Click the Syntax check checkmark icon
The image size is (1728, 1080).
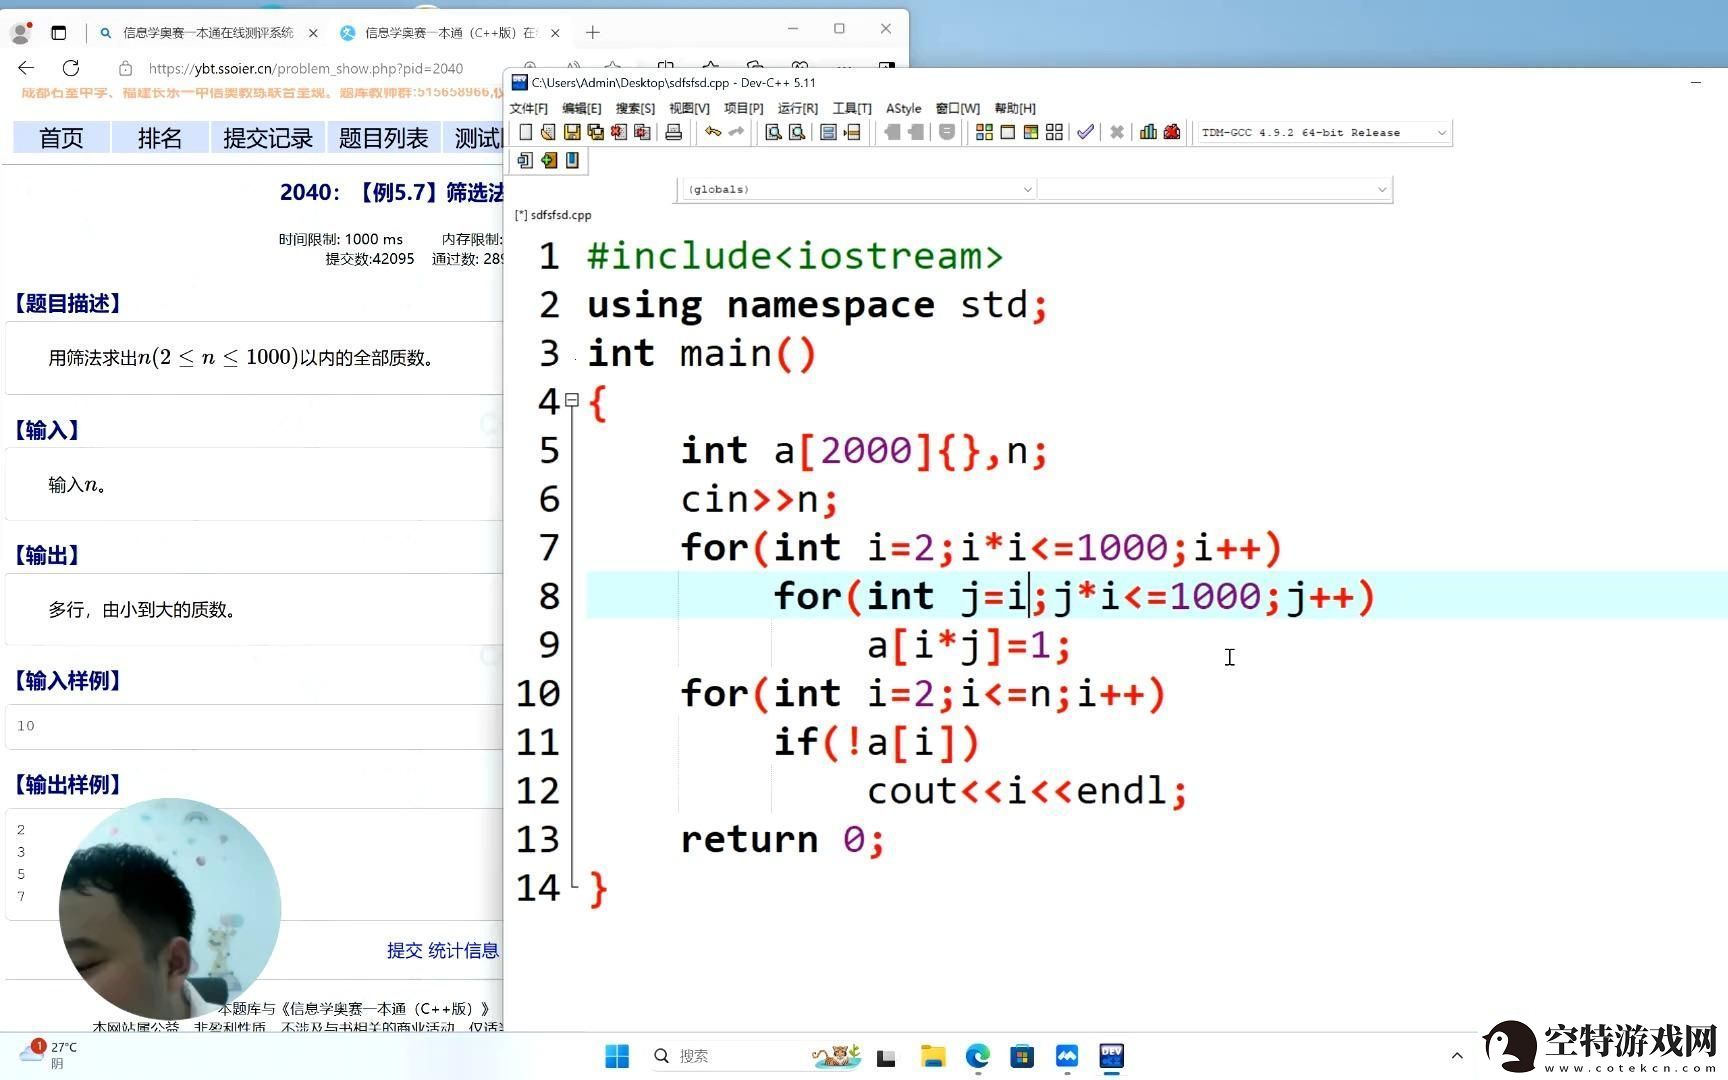coord(1085,132)
